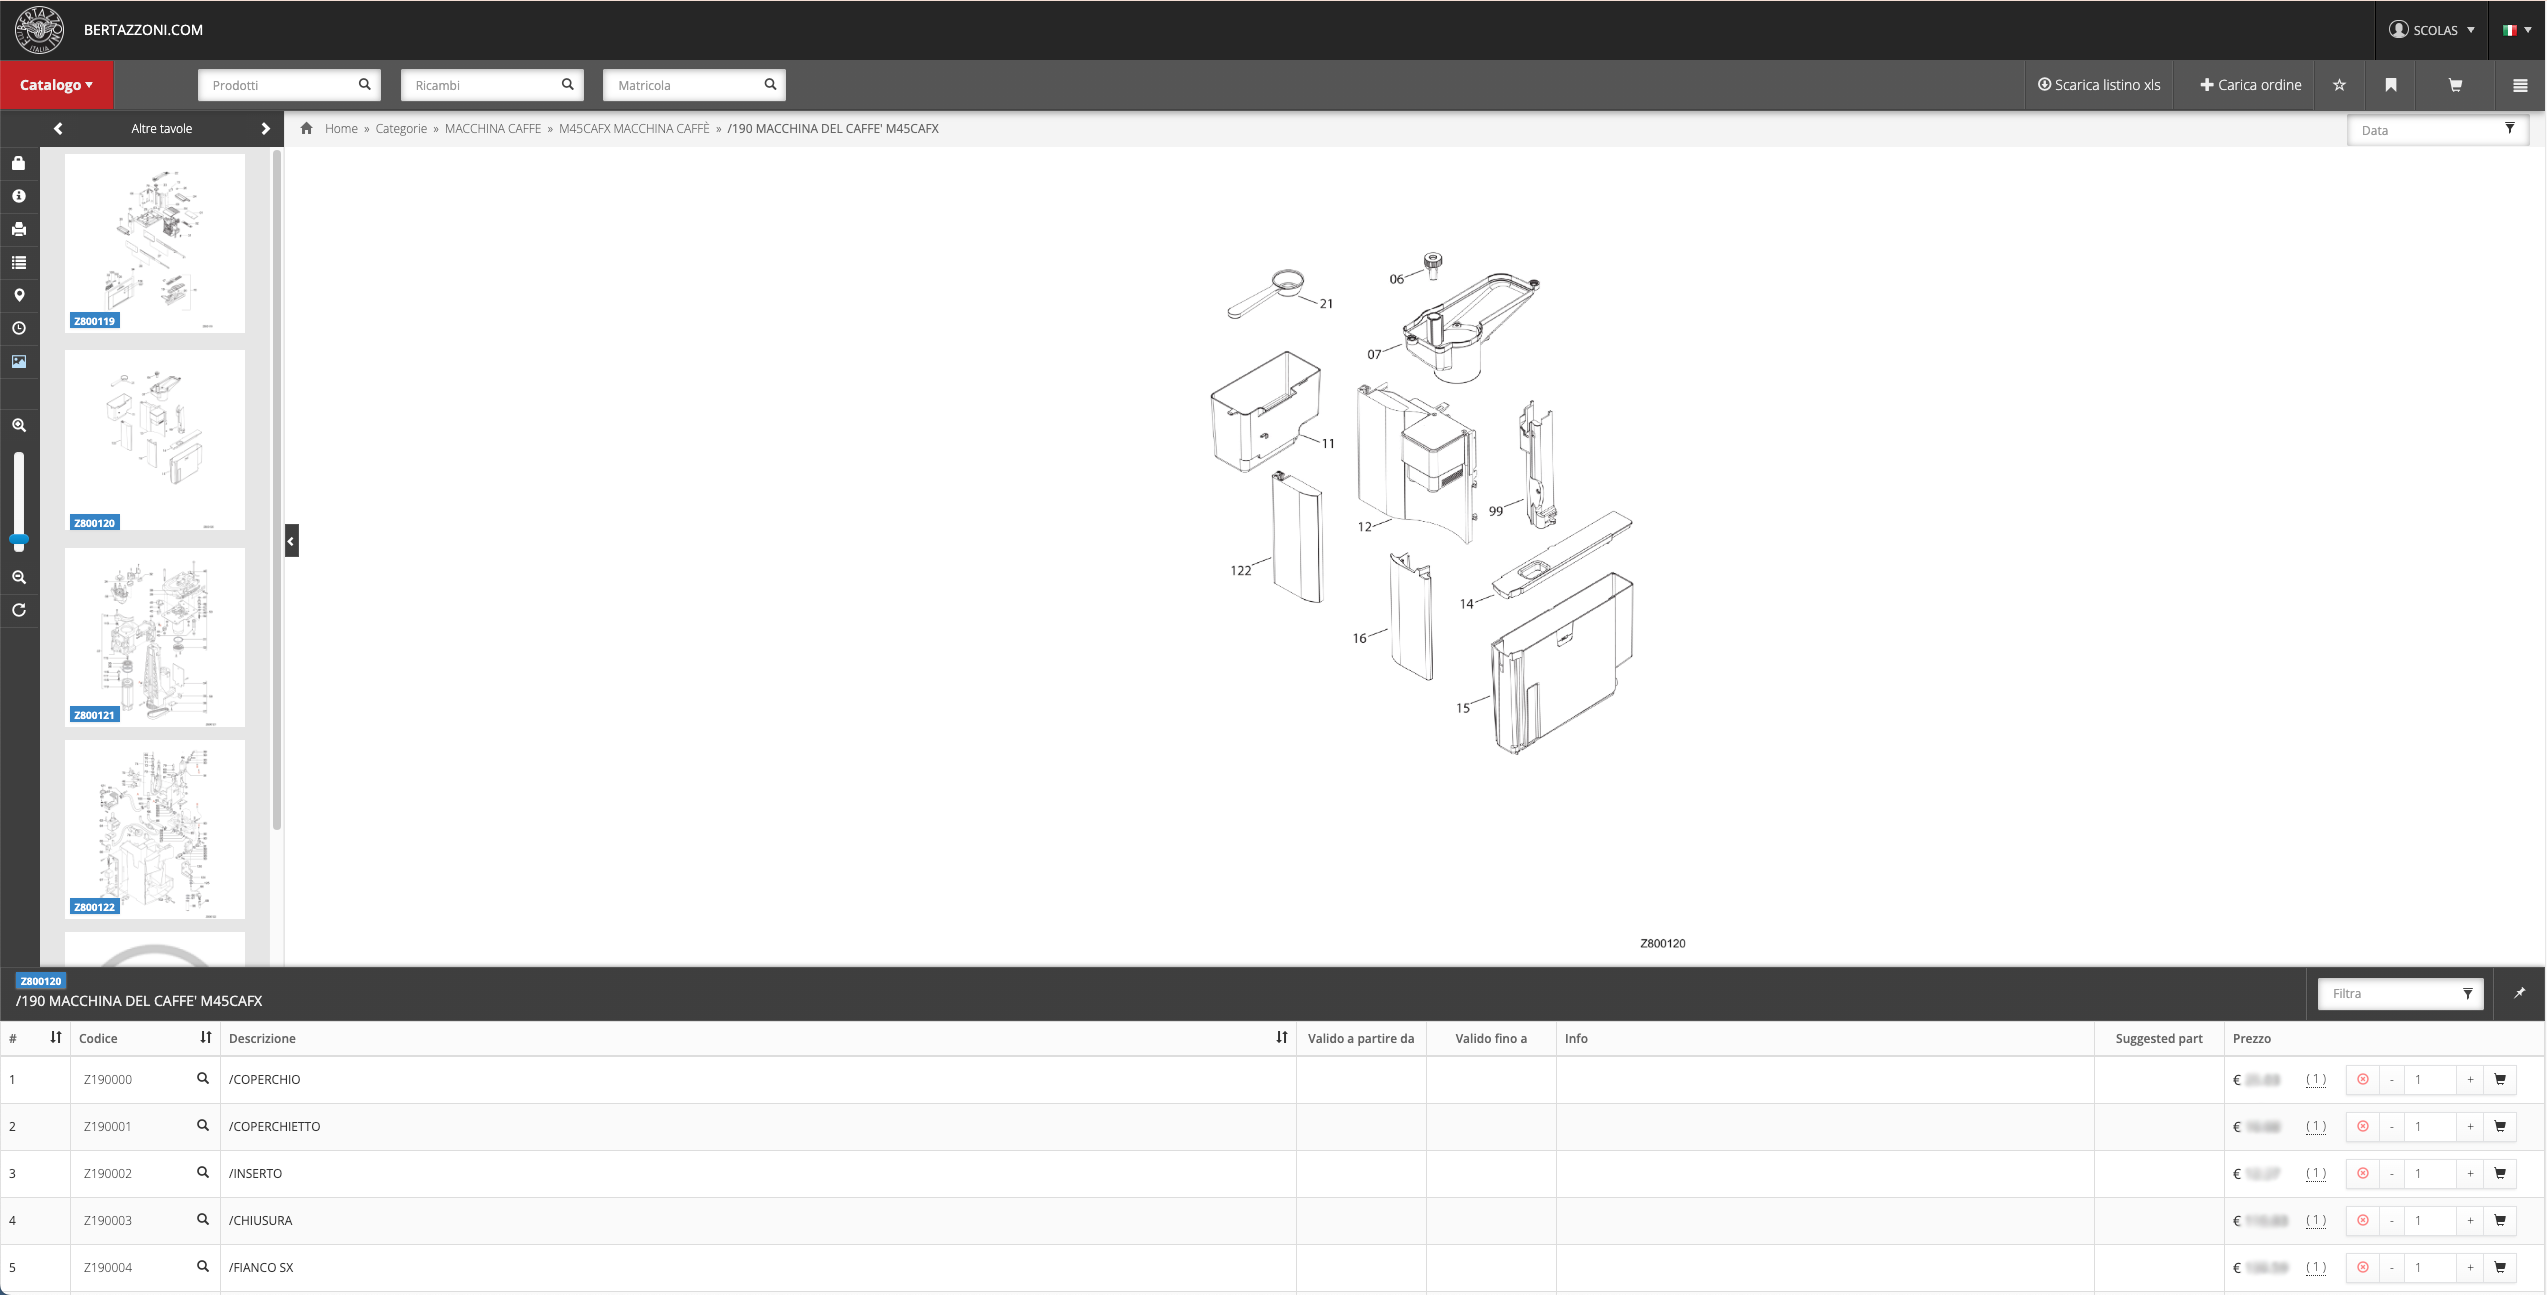Open the list view icon in sidebar
This screenshot has height=1295, width=2547.
point(19,262)
